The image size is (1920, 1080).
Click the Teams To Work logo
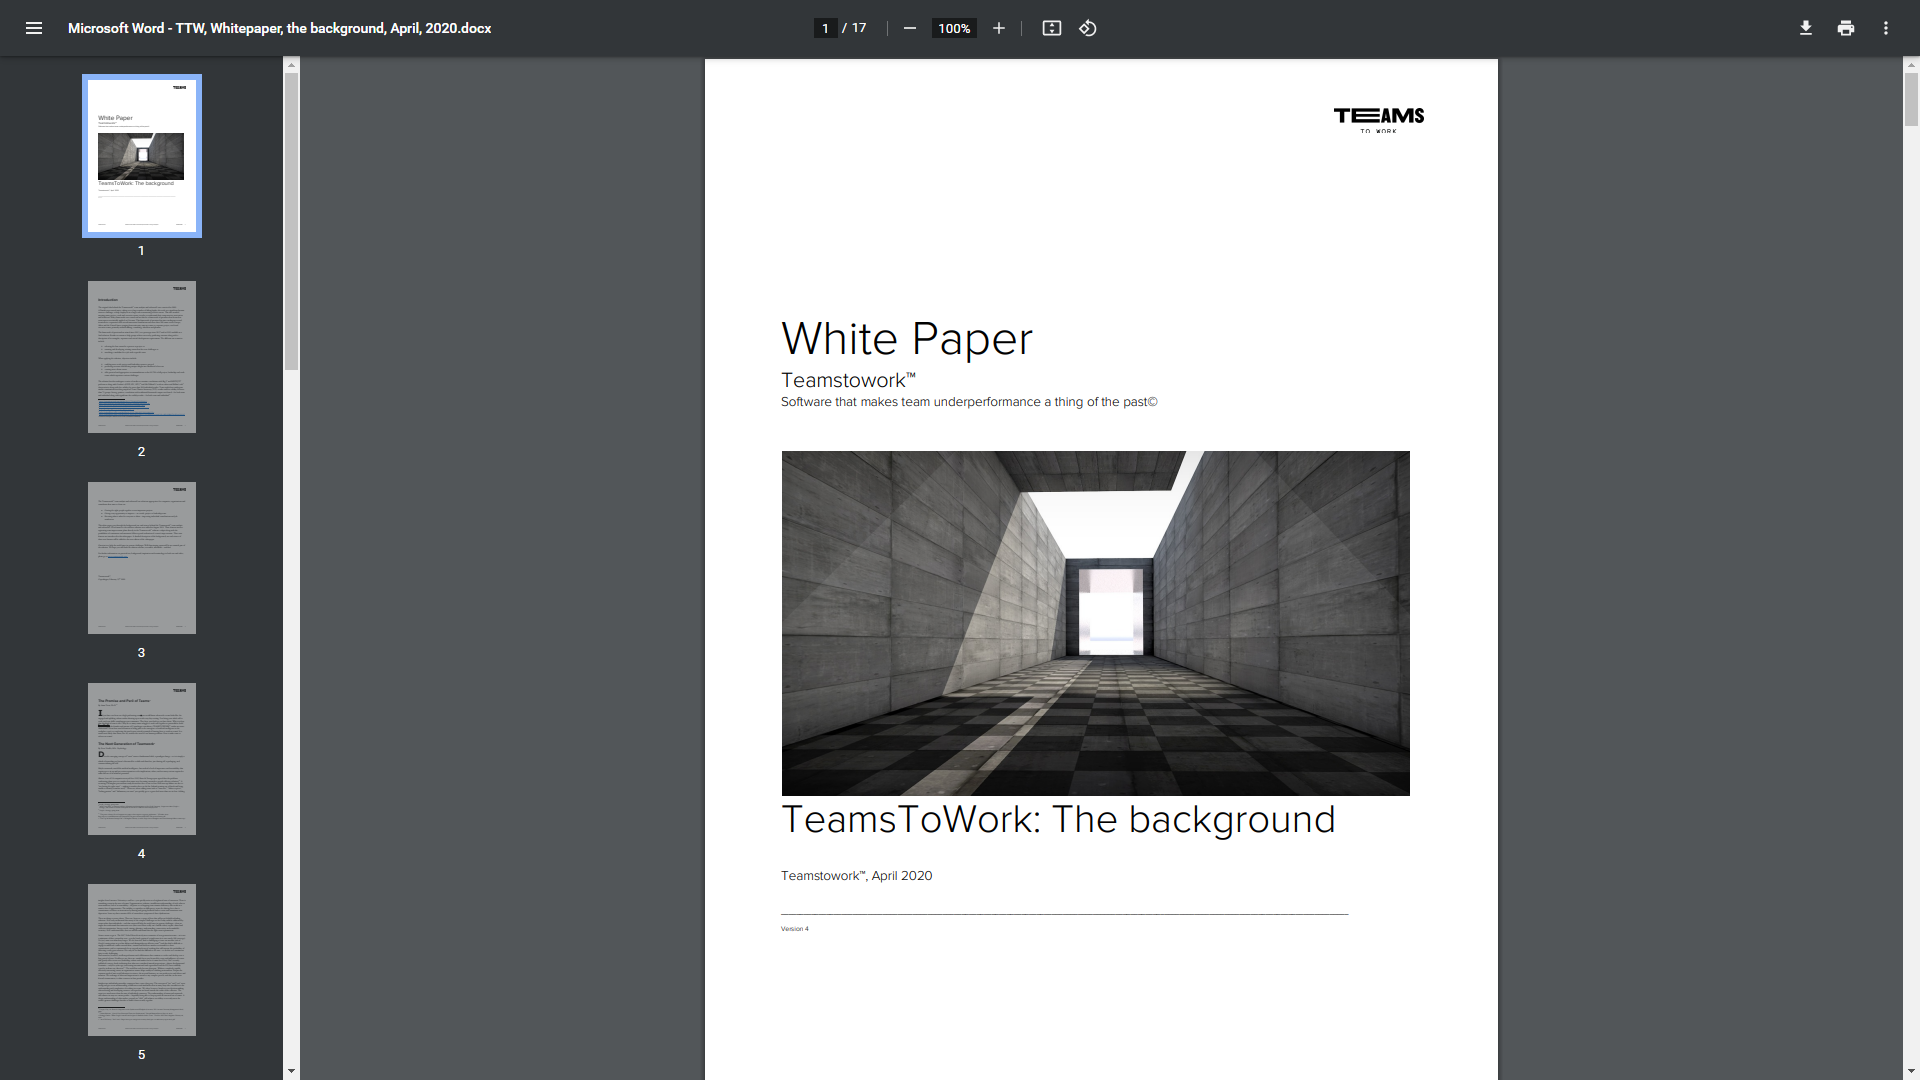1379,119
